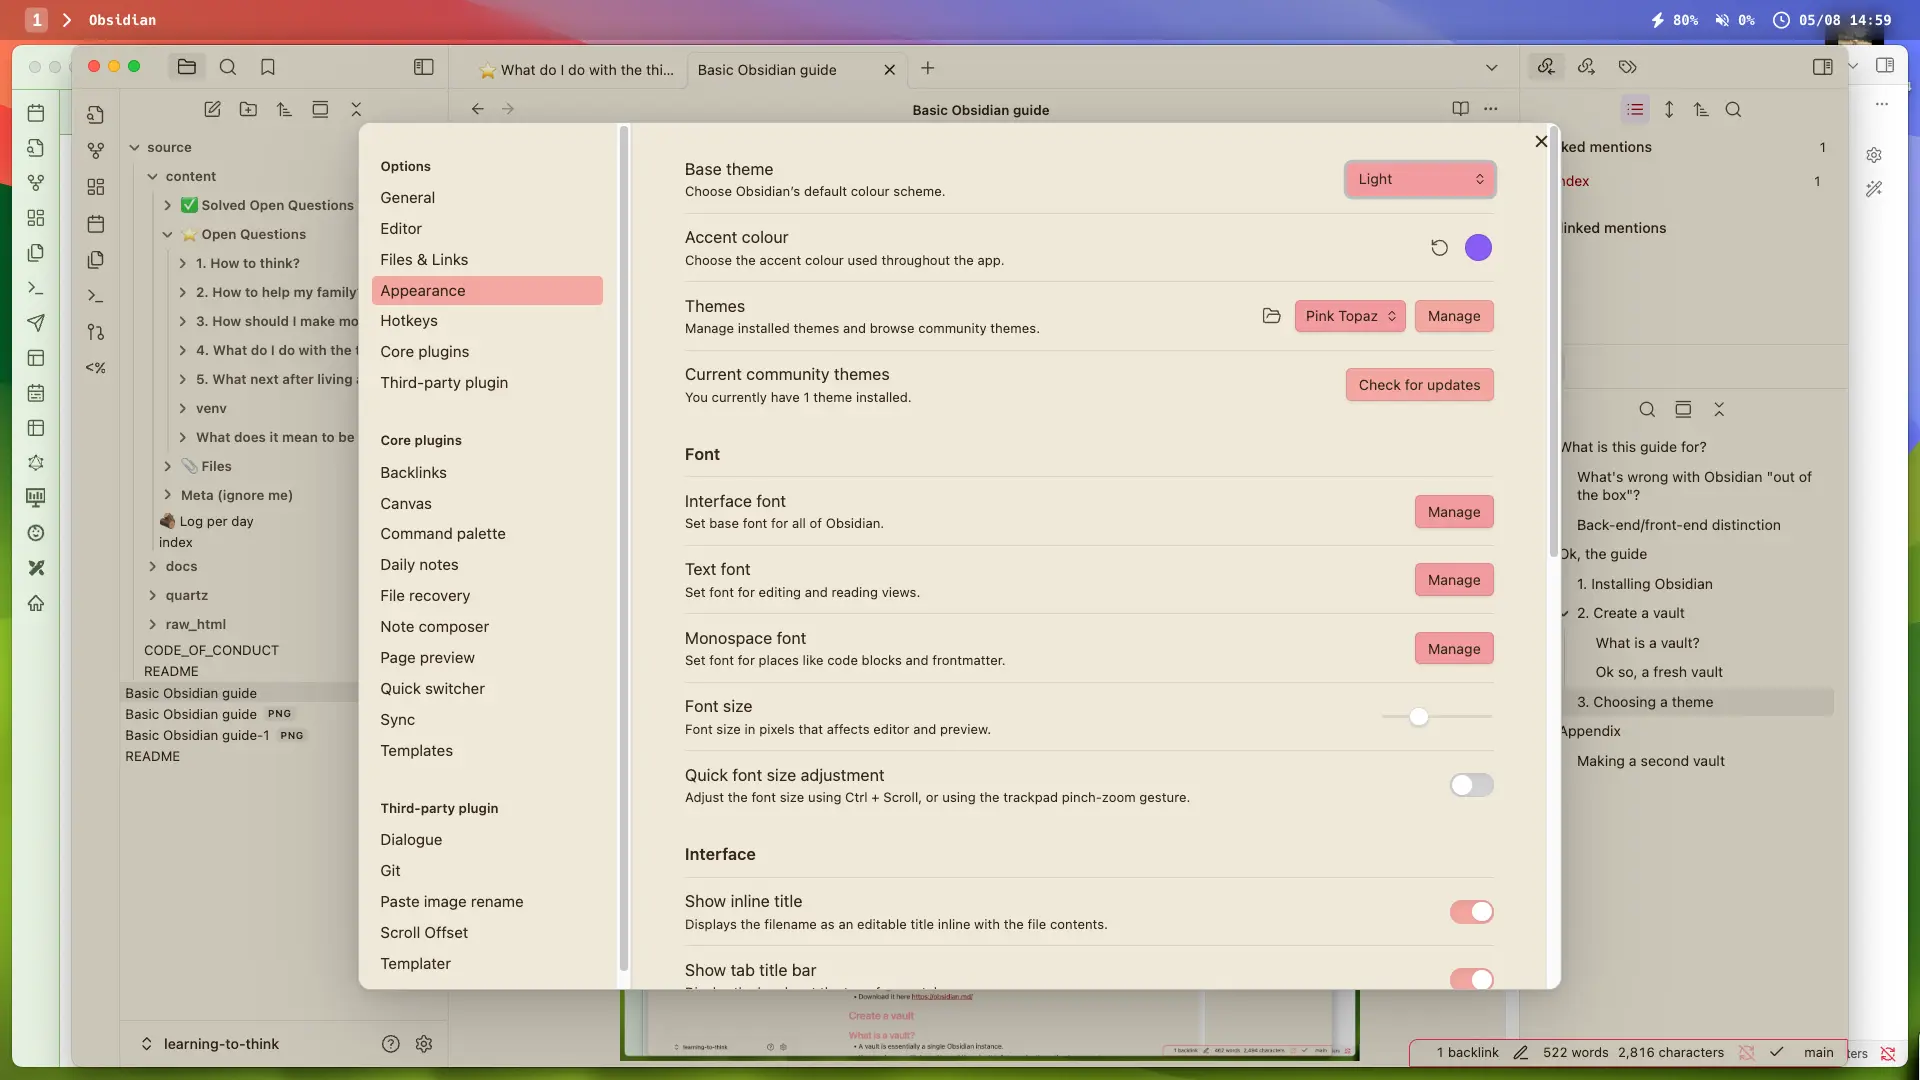Click Manage button for Interface font
This screenshot has height=1080, width=1920.
coord(1453,512)
